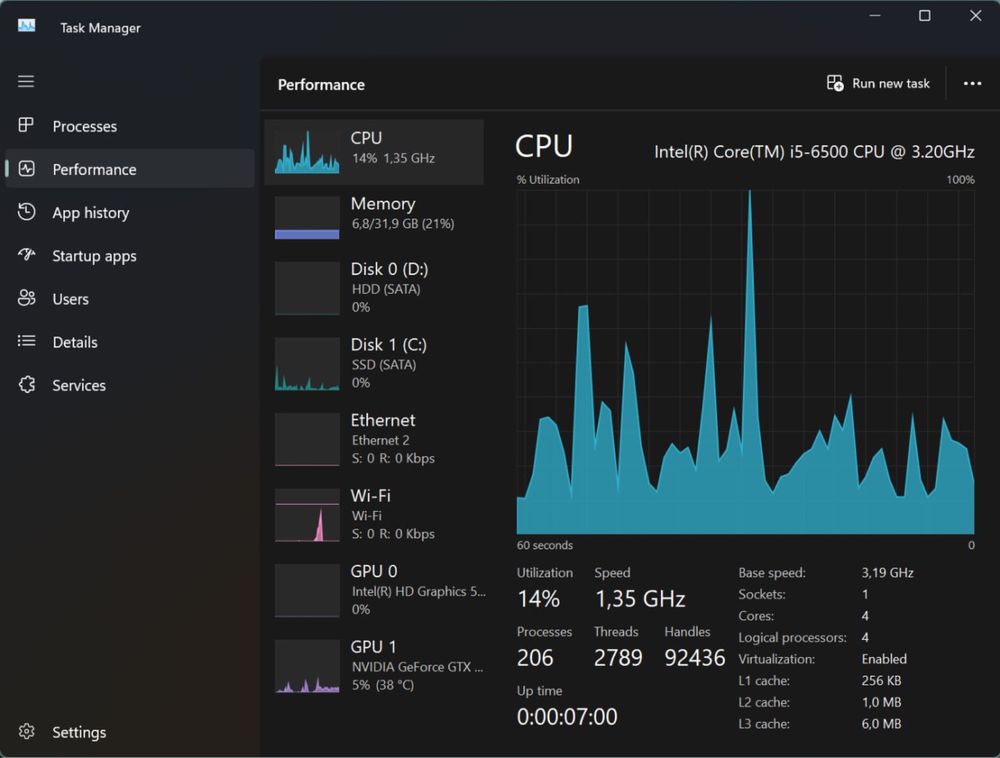
Task: Click the up time value 0:00:07:00
Action: (567, 717)
